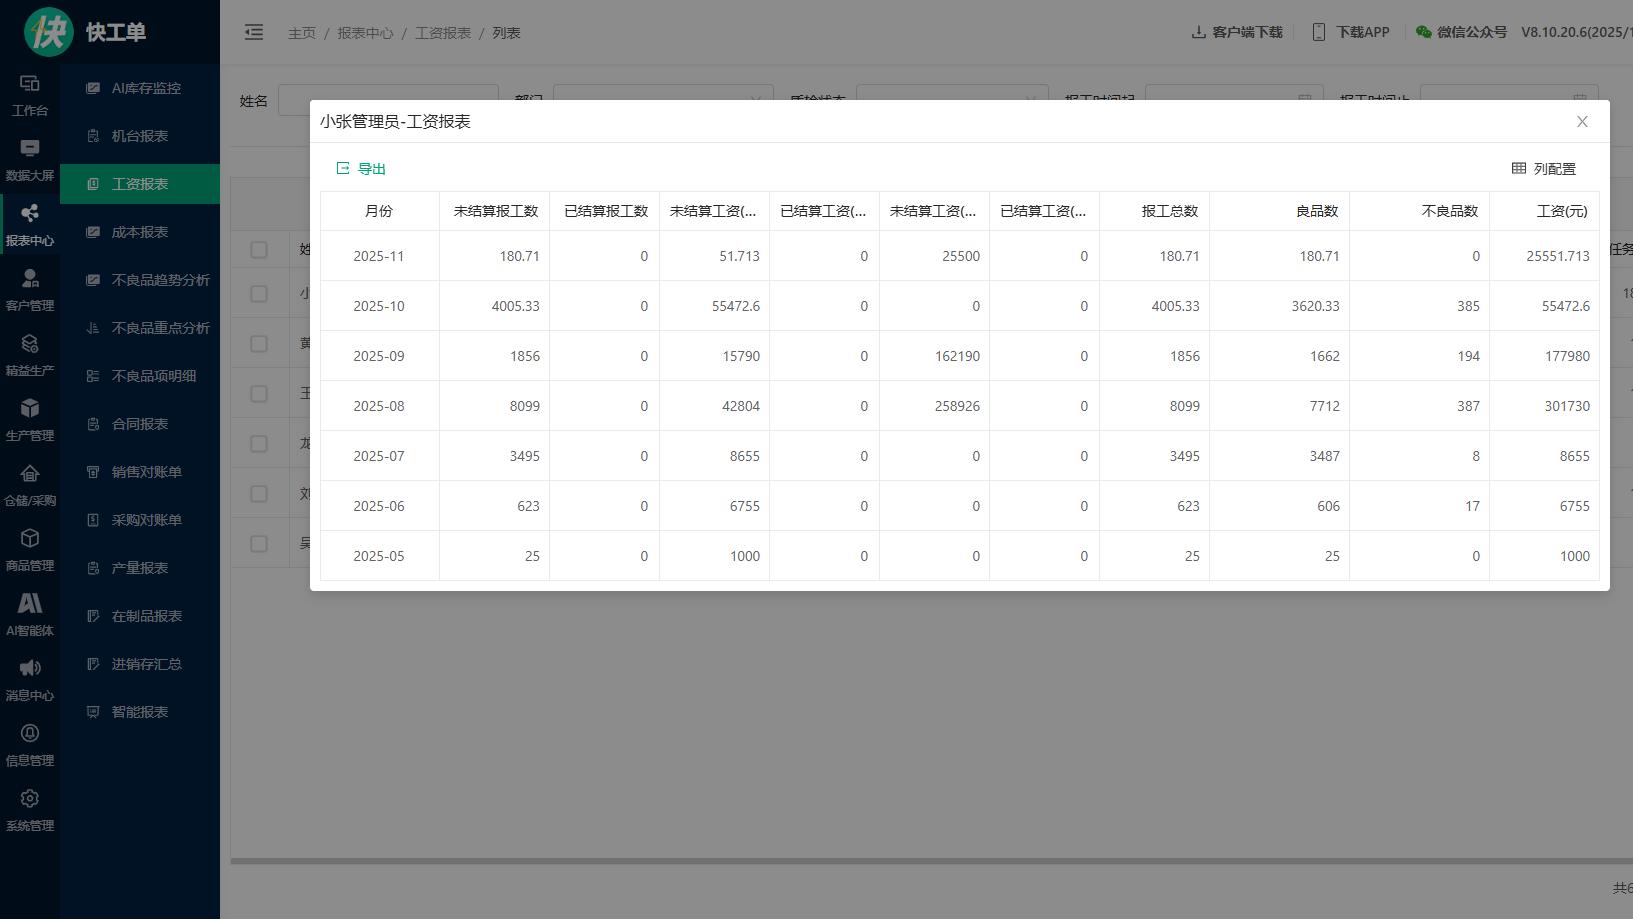Open 不良品重点分析 menu item
Viewport: 1633px width, 919px height.
click(x=140, y=328)
